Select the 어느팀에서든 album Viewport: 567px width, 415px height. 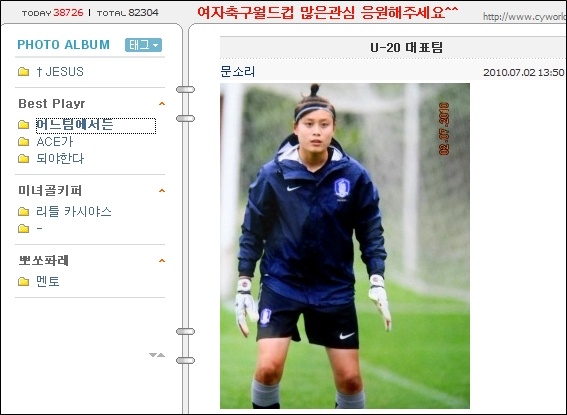pyautogui.click(x=74, y=125)
